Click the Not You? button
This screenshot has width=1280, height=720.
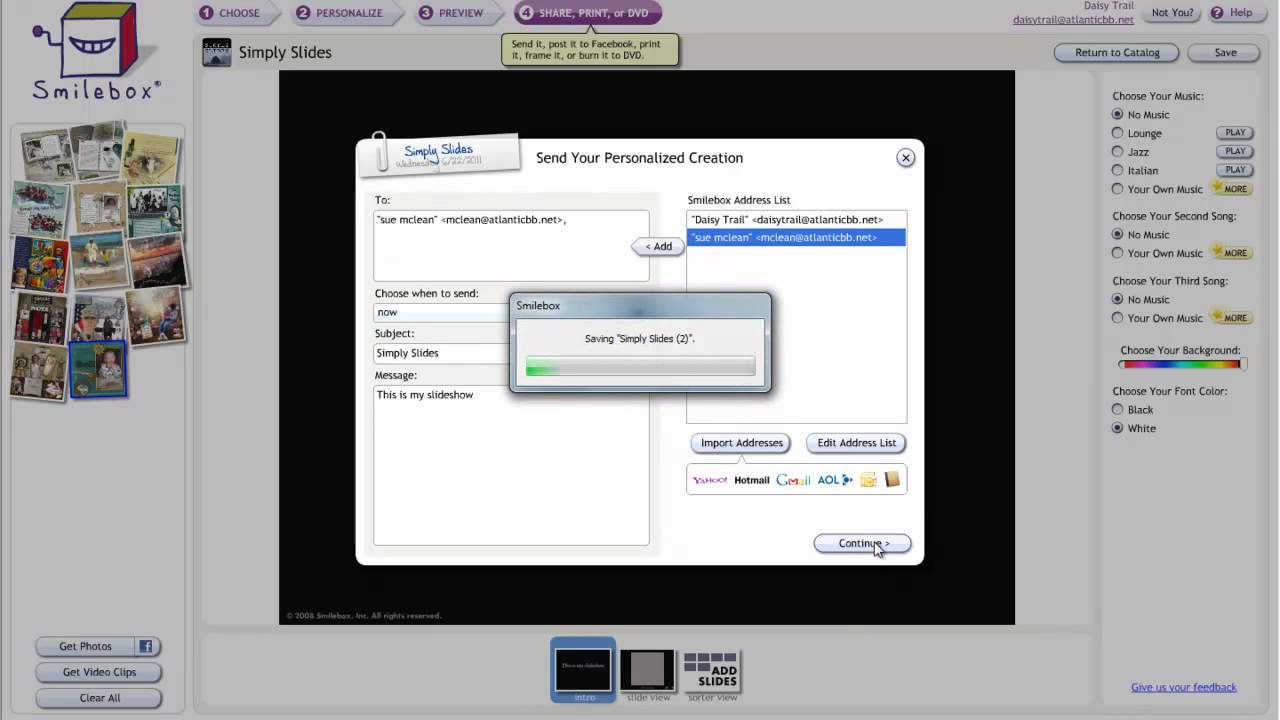[1172, 13]
